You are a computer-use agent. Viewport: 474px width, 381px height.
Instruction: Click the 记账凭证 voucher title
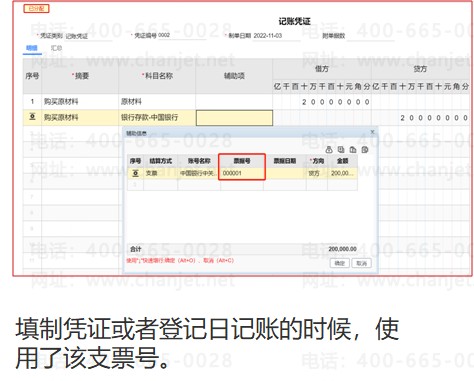tap(294, 21)
